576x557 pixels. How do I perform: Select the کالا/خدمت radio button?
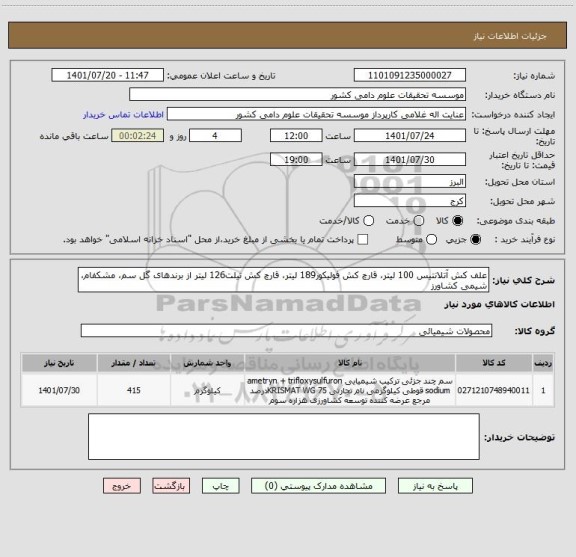tap(368, 221)
